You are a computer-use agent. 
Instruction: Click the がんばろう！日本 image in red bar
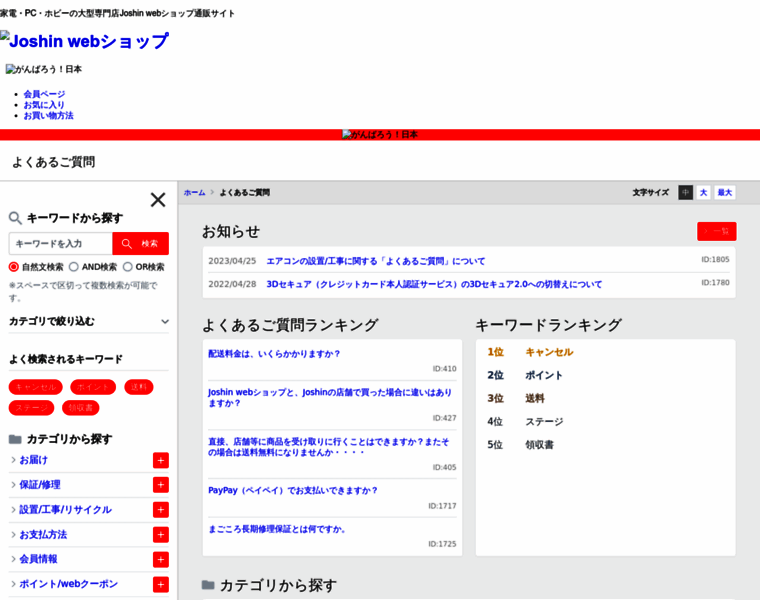tap(380, 135)
